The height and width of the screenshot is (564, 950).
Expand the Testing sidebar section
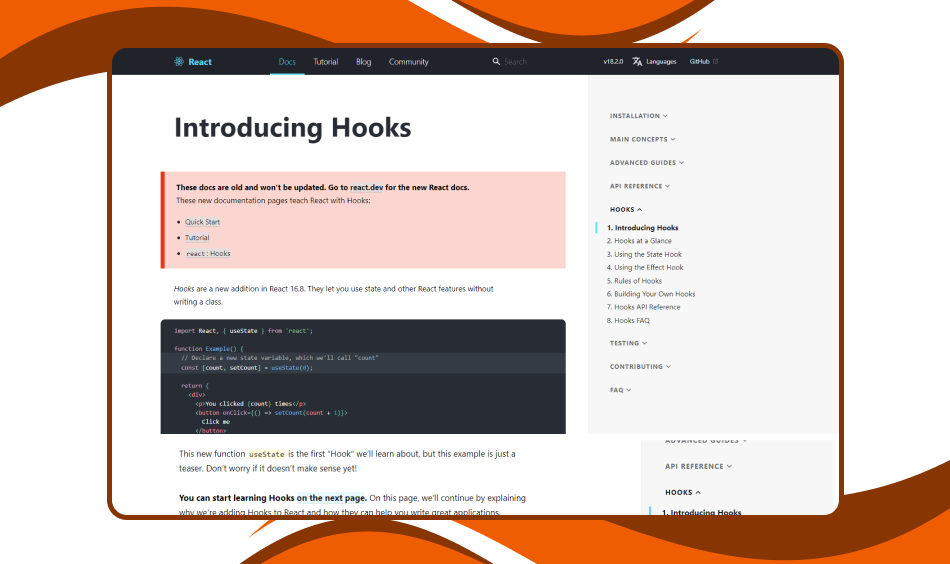point(628,343)
